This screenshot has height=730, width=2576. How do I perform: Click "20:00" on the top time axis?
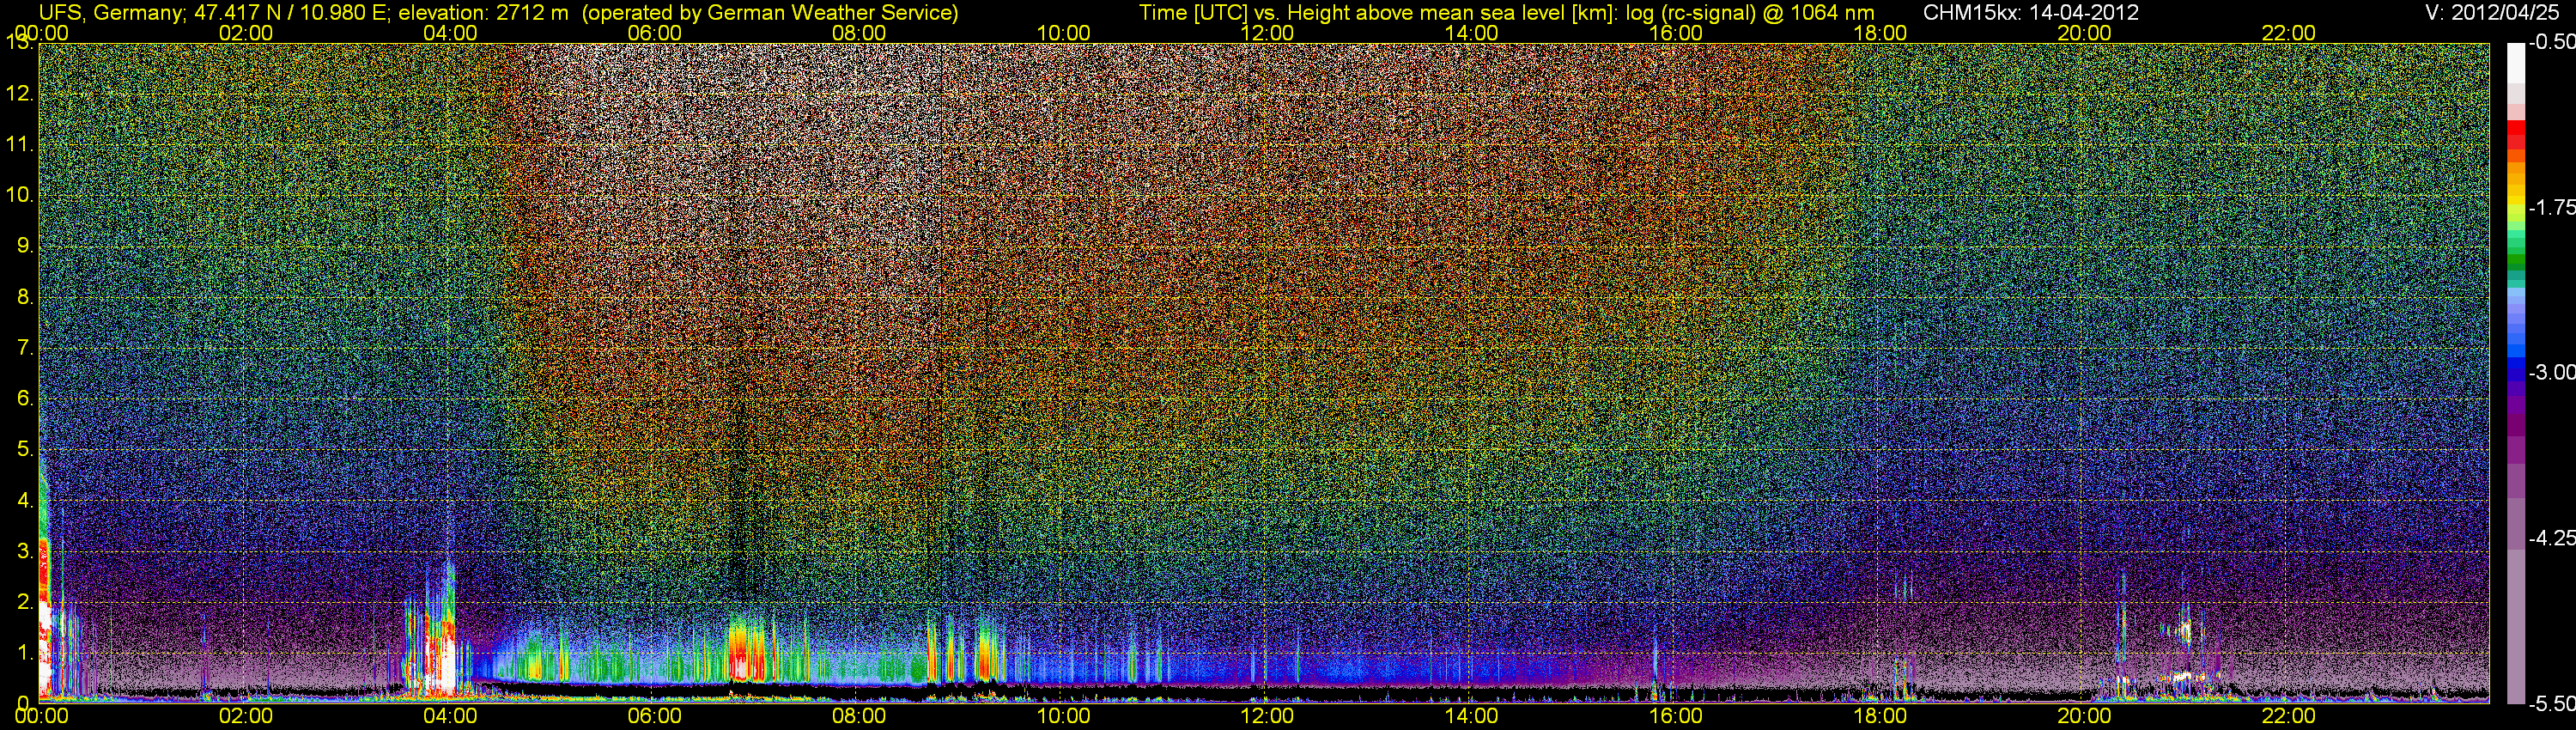pyautogui.click(x=2084, y=33)
